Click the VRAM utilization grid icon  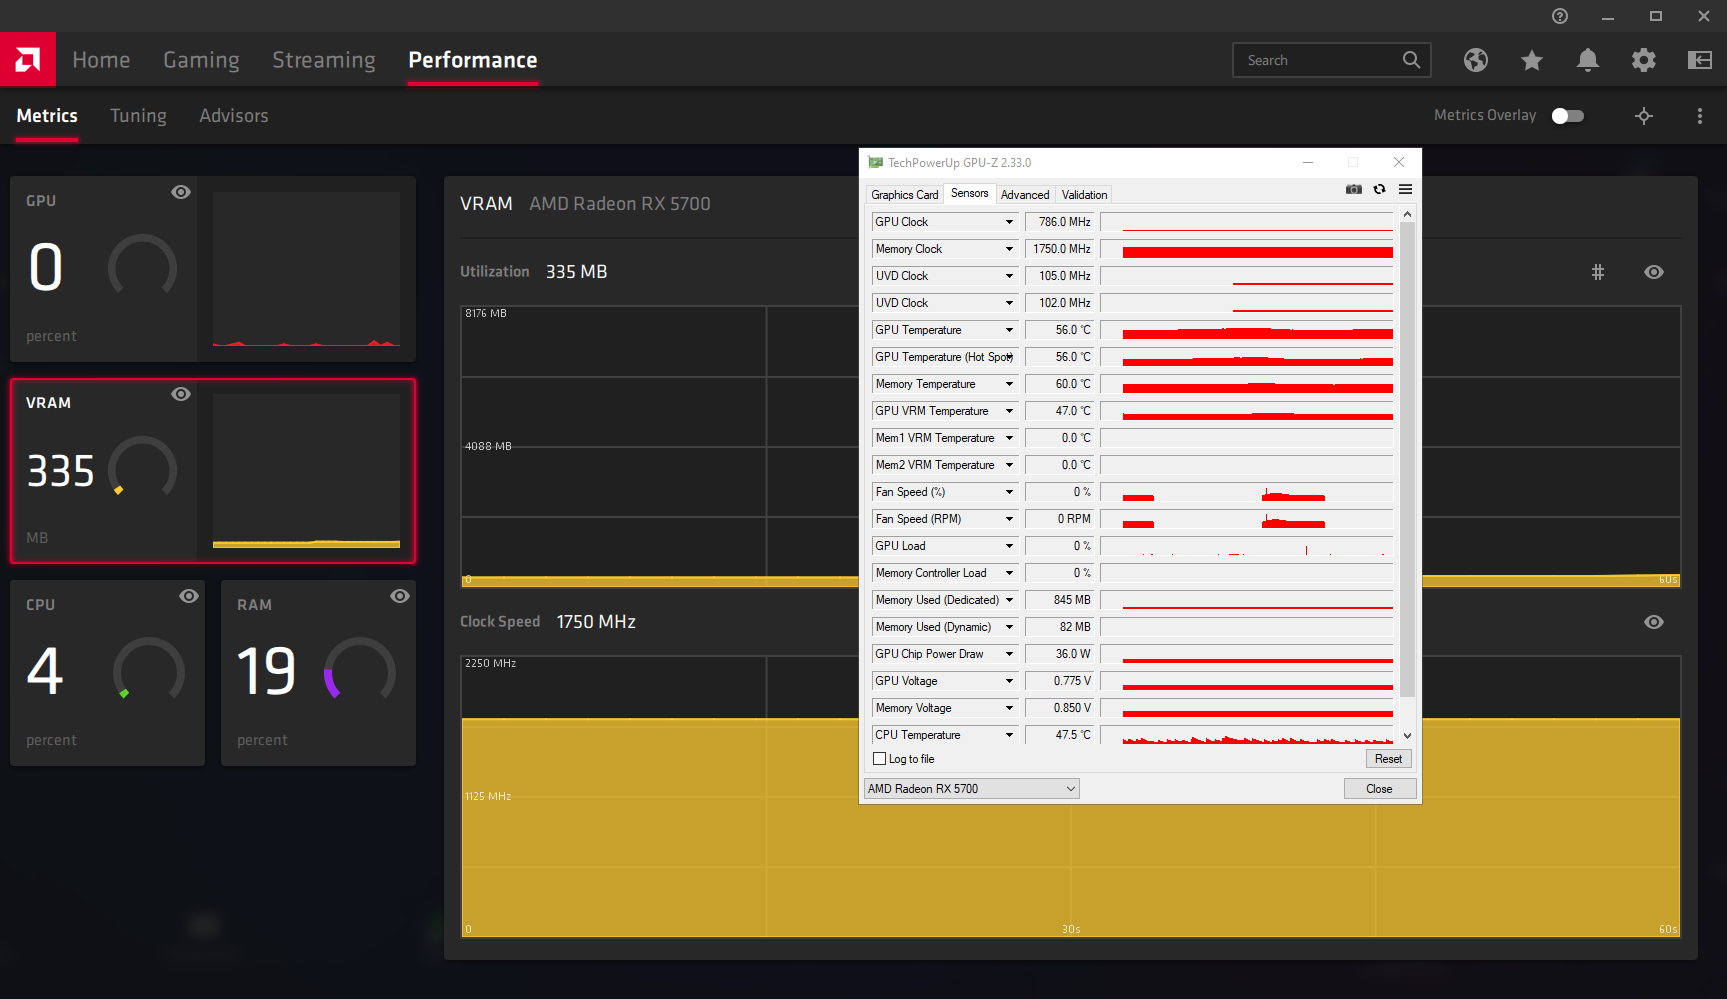pos(1598,272)
